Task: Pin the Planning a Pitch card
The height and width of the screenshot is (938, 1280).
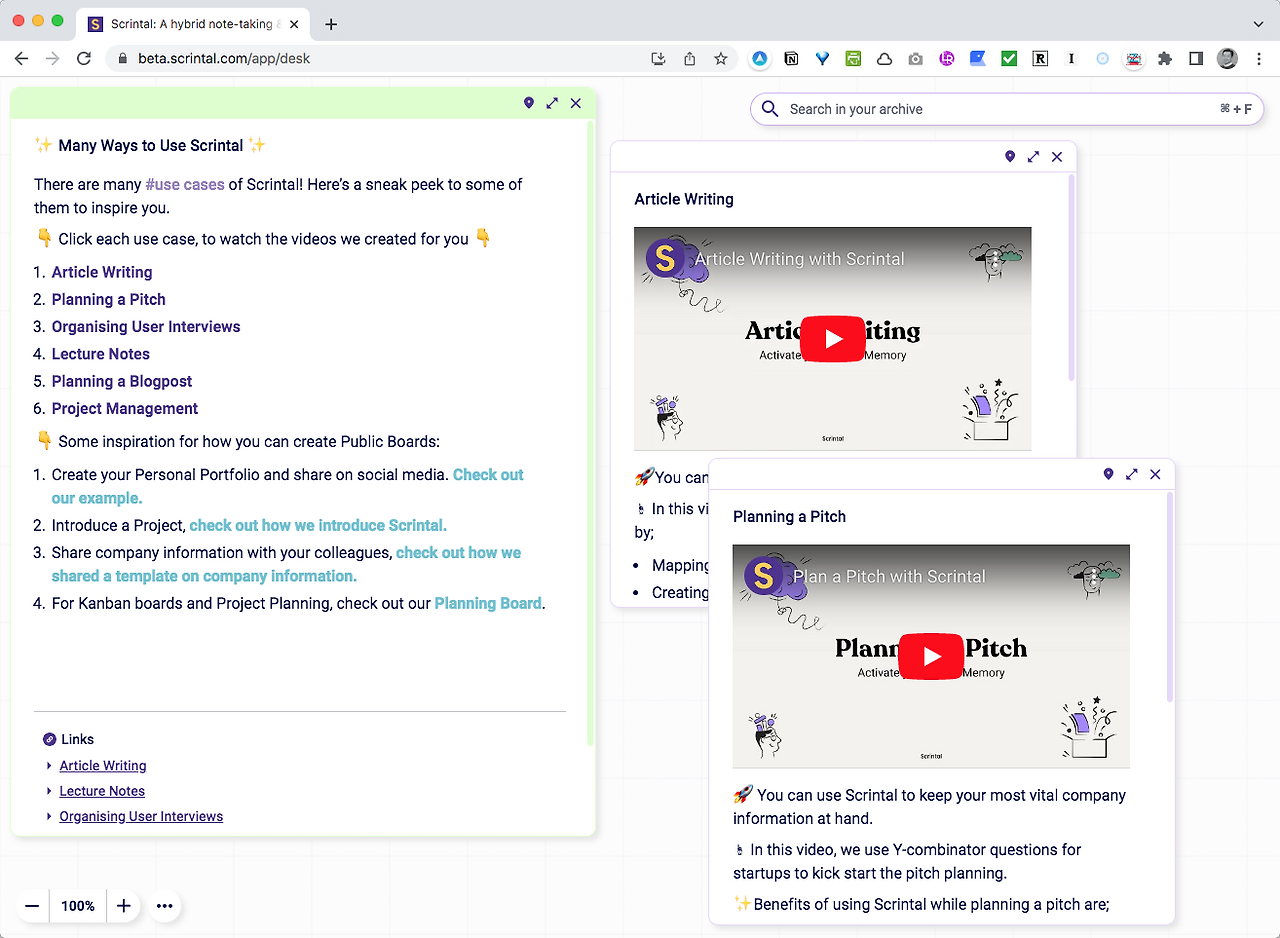Action: point(1108,474)
